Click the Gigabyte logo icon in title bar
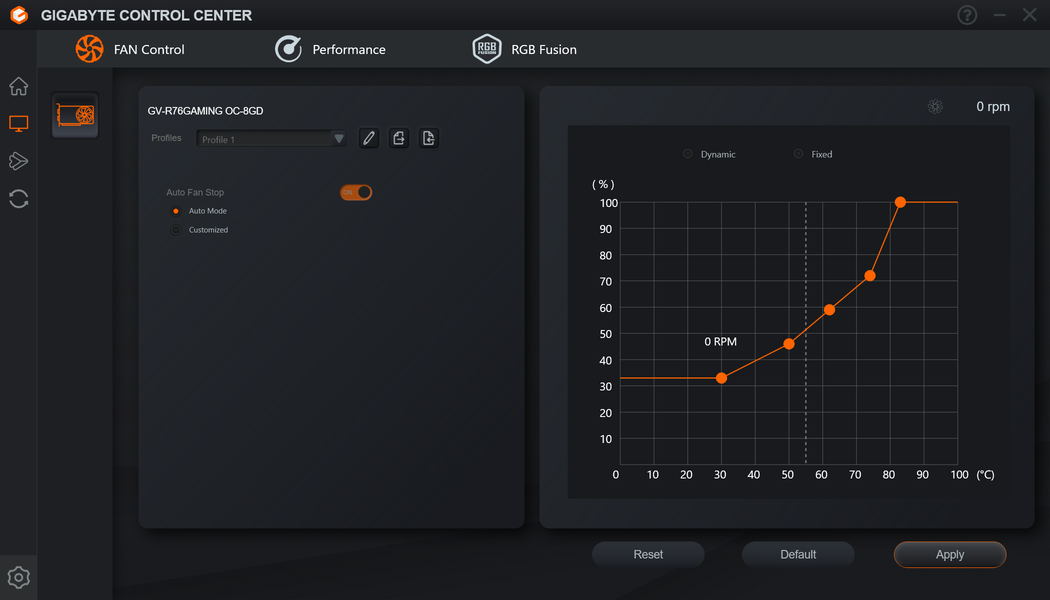This screenshot has height=600, width=1050. (19, 15)
